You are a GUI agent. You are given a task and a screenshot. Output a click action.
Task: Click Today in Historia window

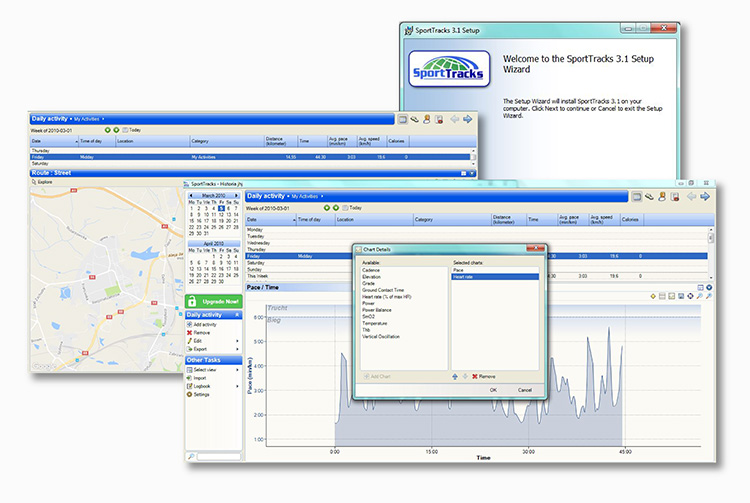point(352,208)
